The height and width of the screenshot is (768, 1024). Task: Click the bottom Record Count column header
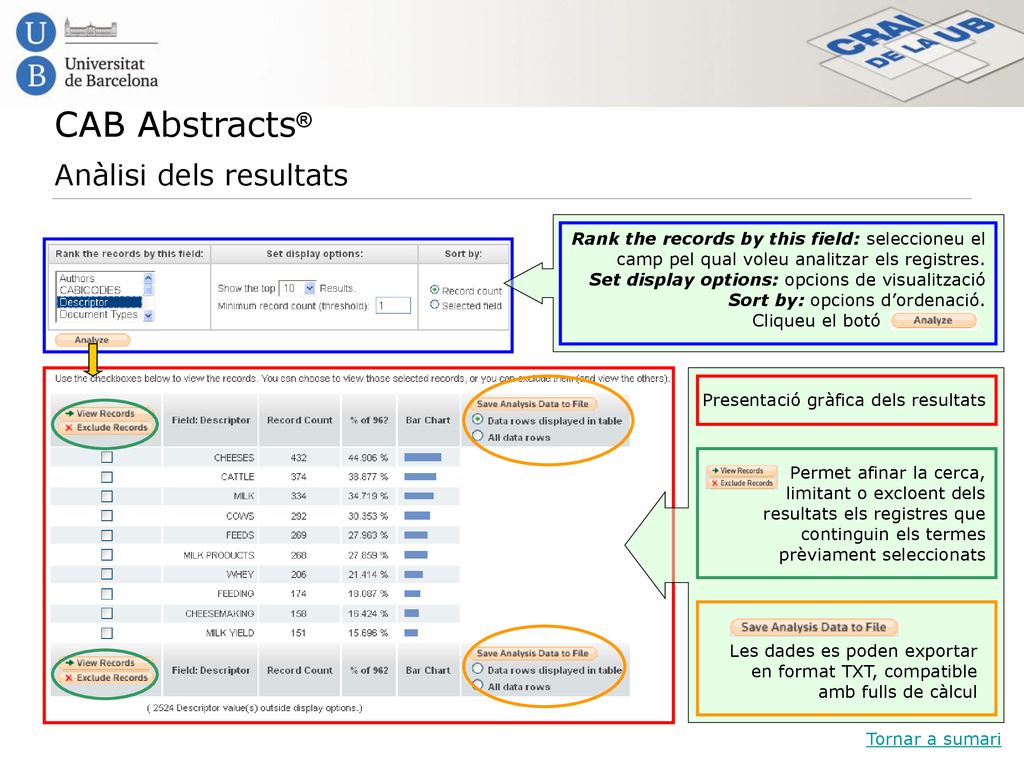pos(300,670)
